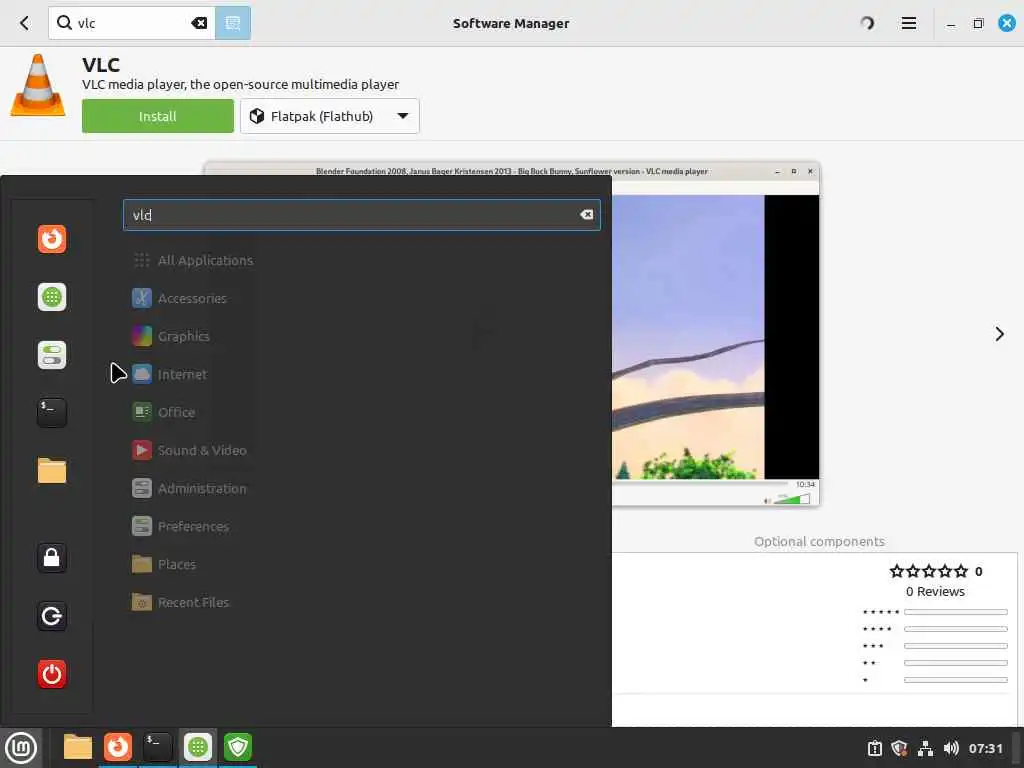1024x768 pixels.
Task: Open Software Manager from the menu favorites
Action: point(52,297)
